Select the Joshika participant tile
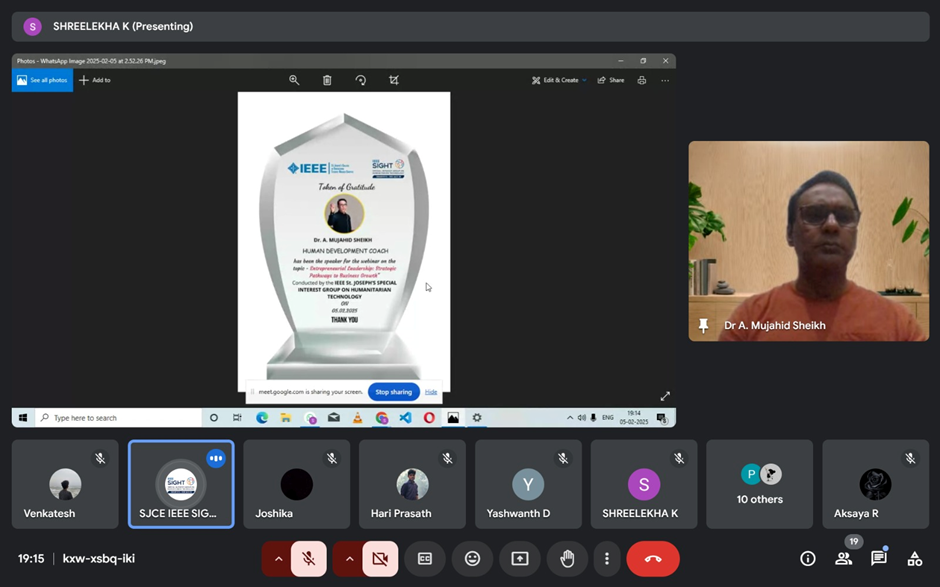940x587 pixels. (297, 484)
